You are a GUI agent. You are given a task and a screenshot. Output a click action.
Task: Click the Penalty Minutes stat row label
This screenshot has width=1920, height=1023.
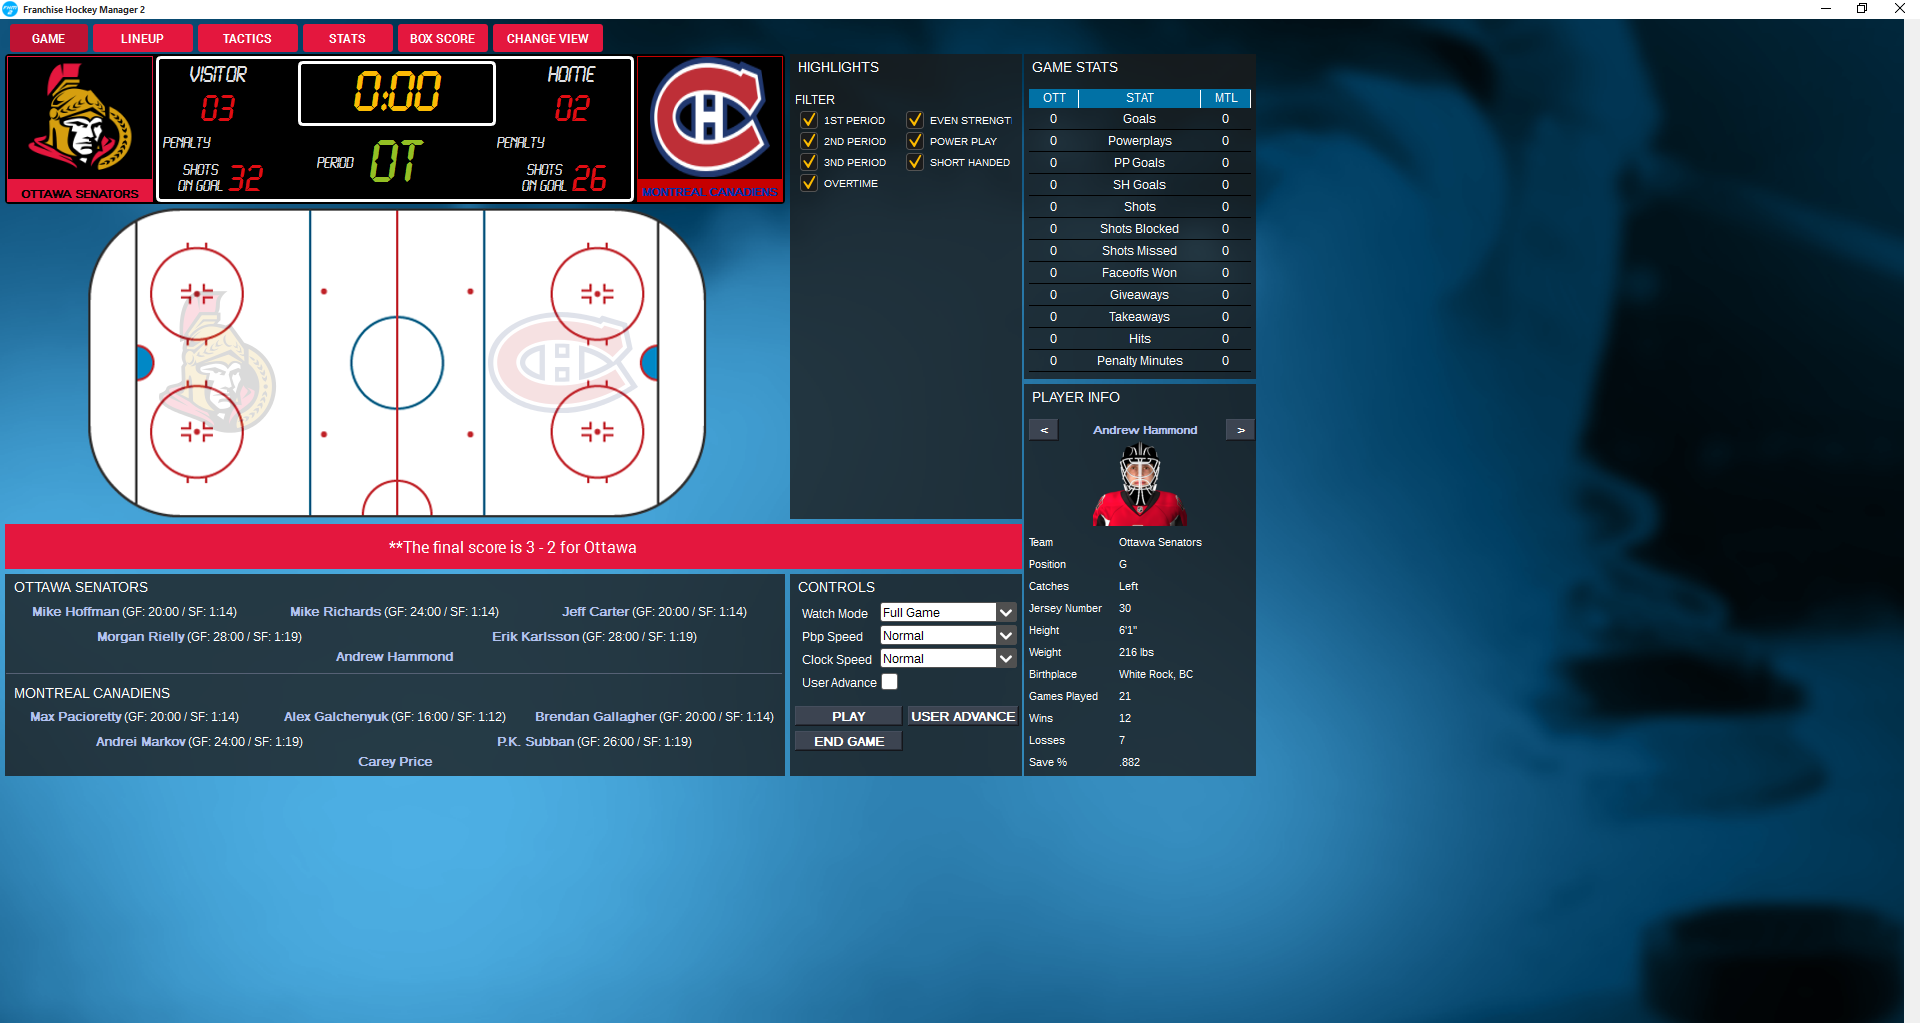1139,361
